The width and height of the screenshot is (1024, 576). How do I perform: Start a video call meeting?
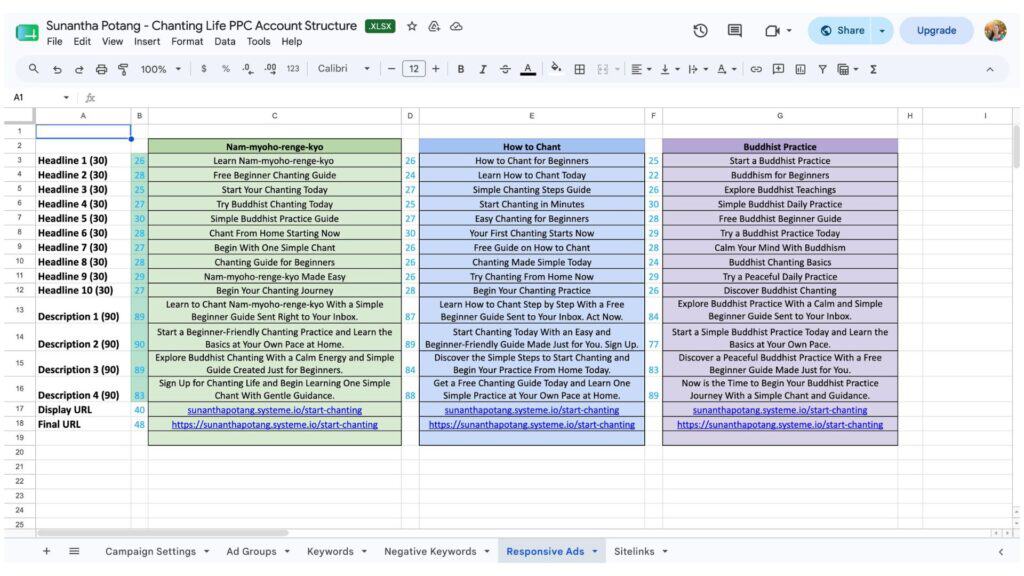773,31
